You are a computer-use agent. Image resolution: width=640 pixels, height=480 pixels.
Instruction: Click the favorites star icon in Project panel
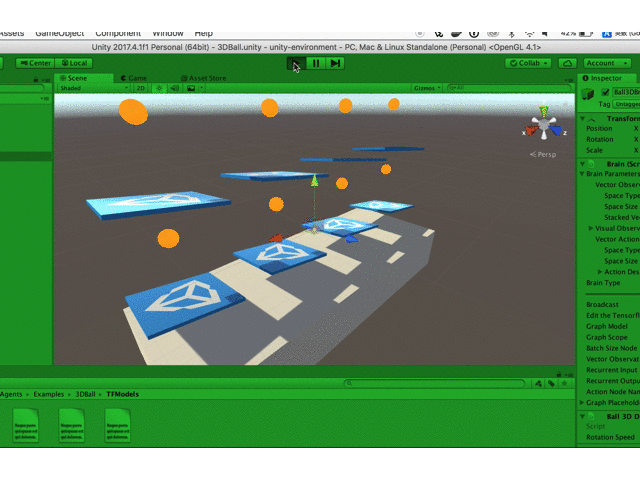pos(564,383)
